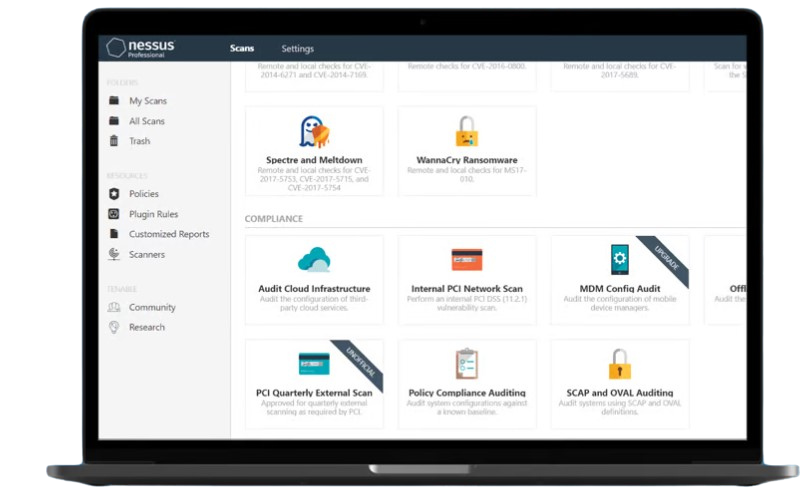Viewport: 803px width, 491px height.
Task: Select the Internal PCI Network Scan title
Action: tap(467, 289)
